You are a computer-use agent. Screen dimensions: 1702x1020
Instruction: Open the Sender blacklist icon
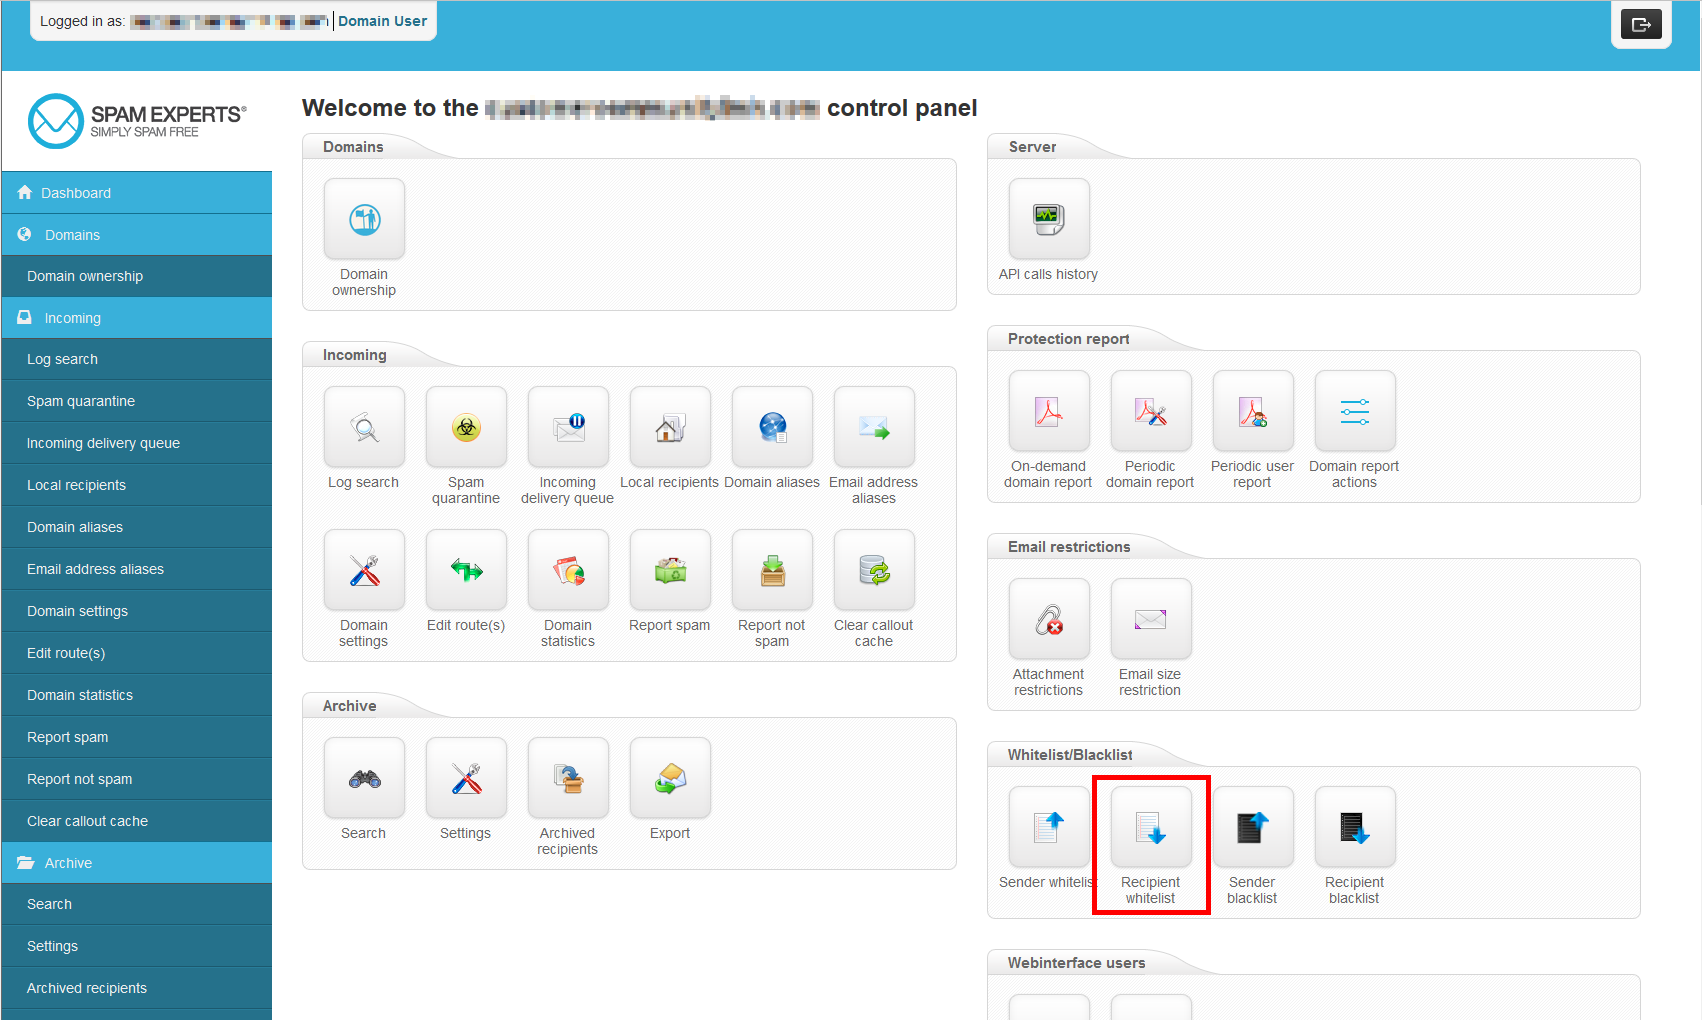1253,828
